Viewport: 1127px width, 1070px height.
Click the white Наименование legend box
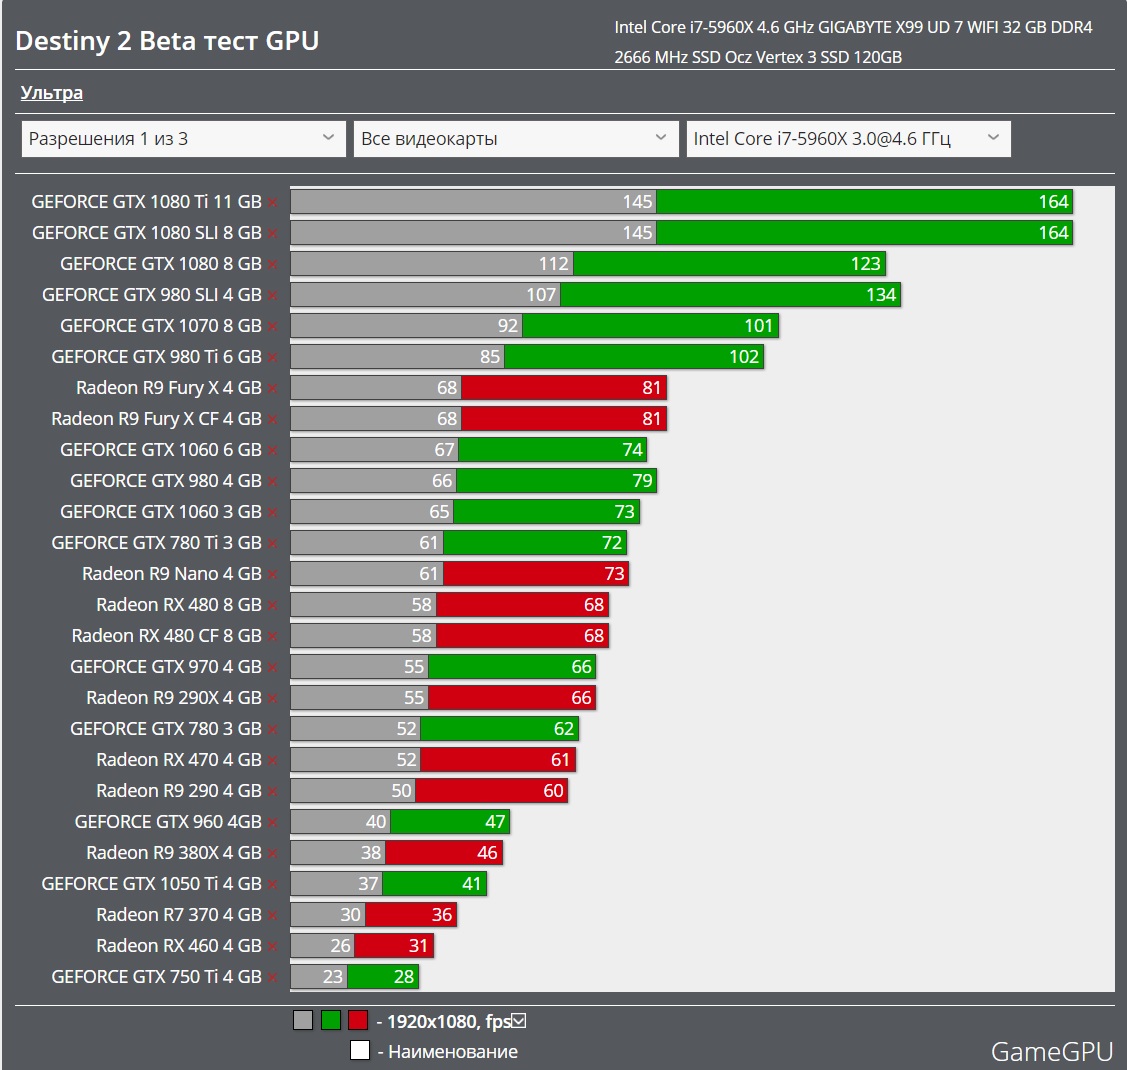pos(360,1051)
